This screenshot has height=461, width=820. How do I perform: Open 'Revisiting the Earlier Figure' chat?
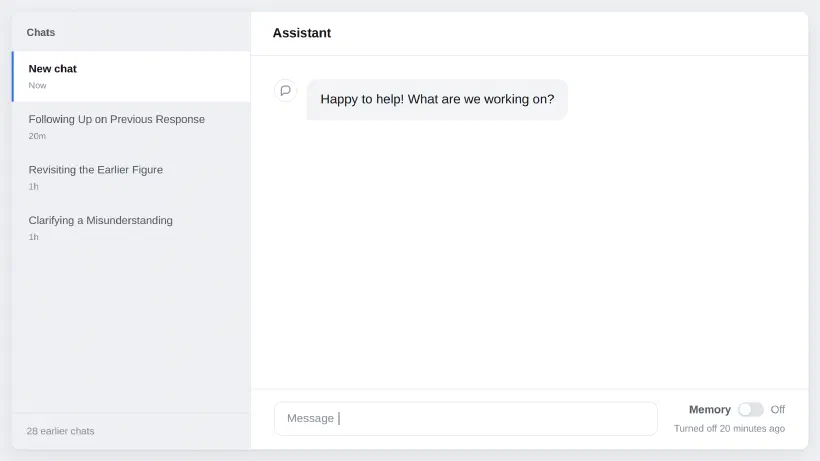click(x=131, y=177)
